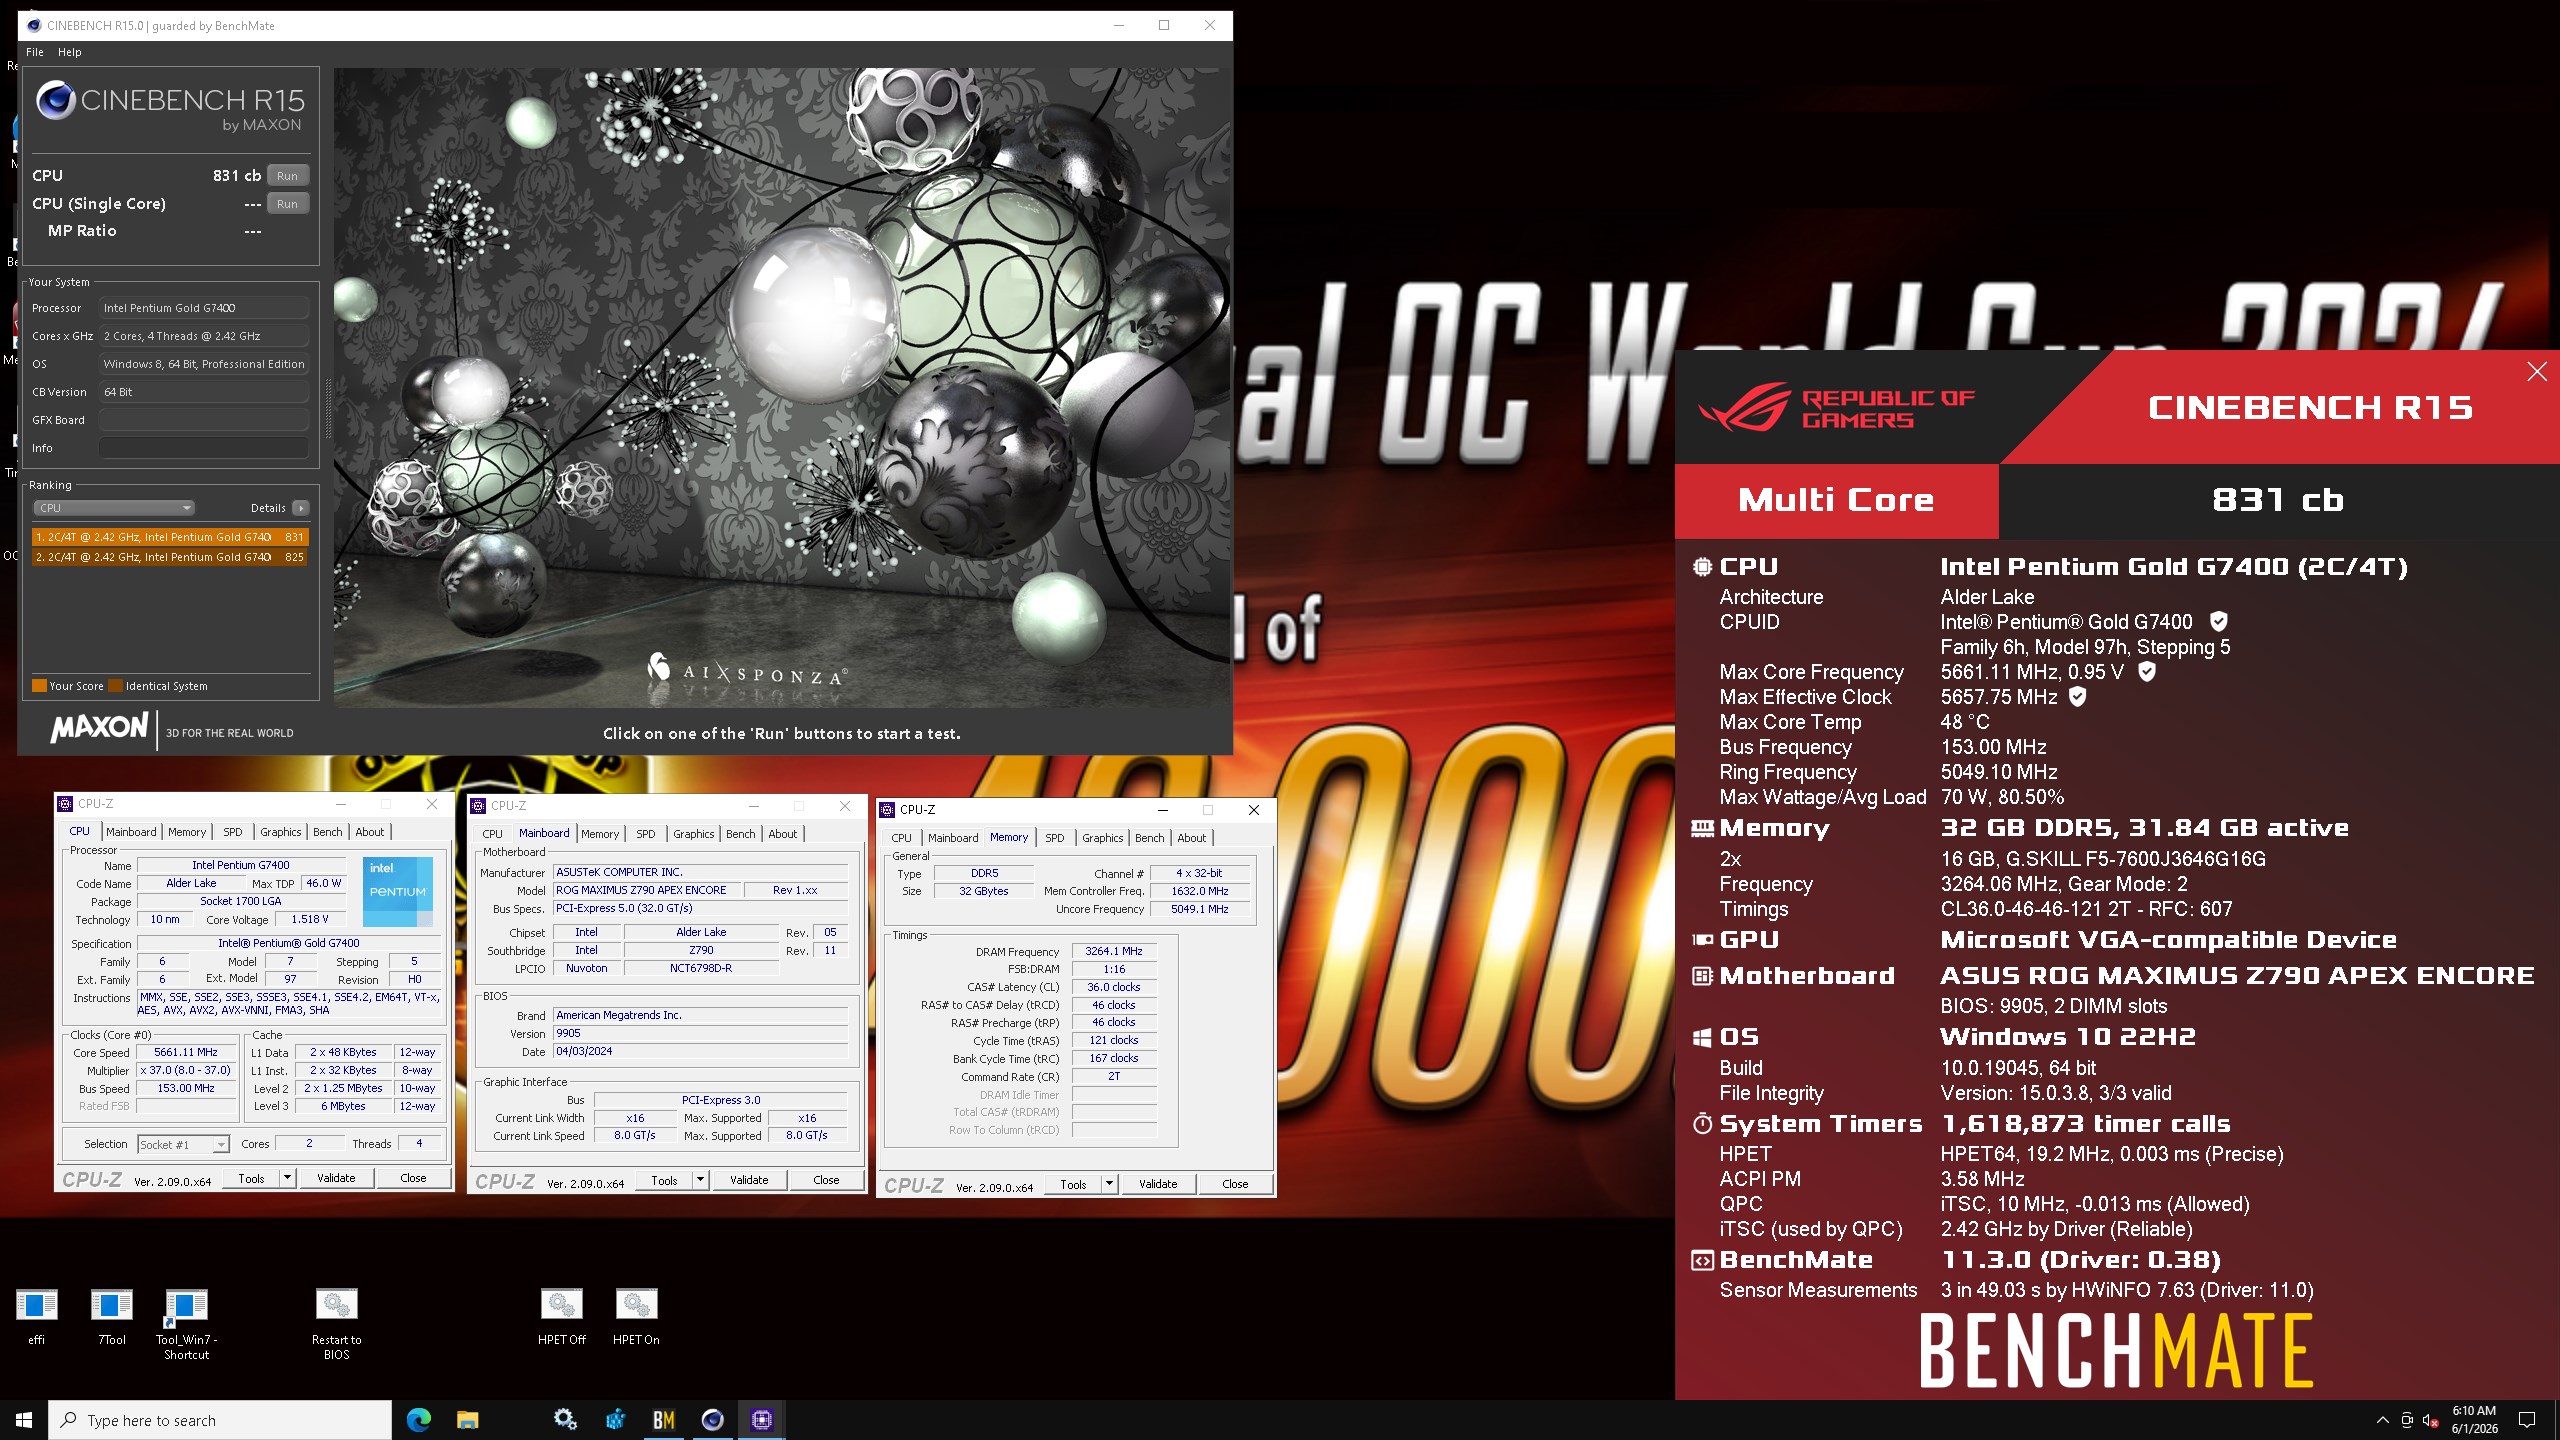
Task: Click the Your Score orange legend swatch
Action: tap(40, 686)
